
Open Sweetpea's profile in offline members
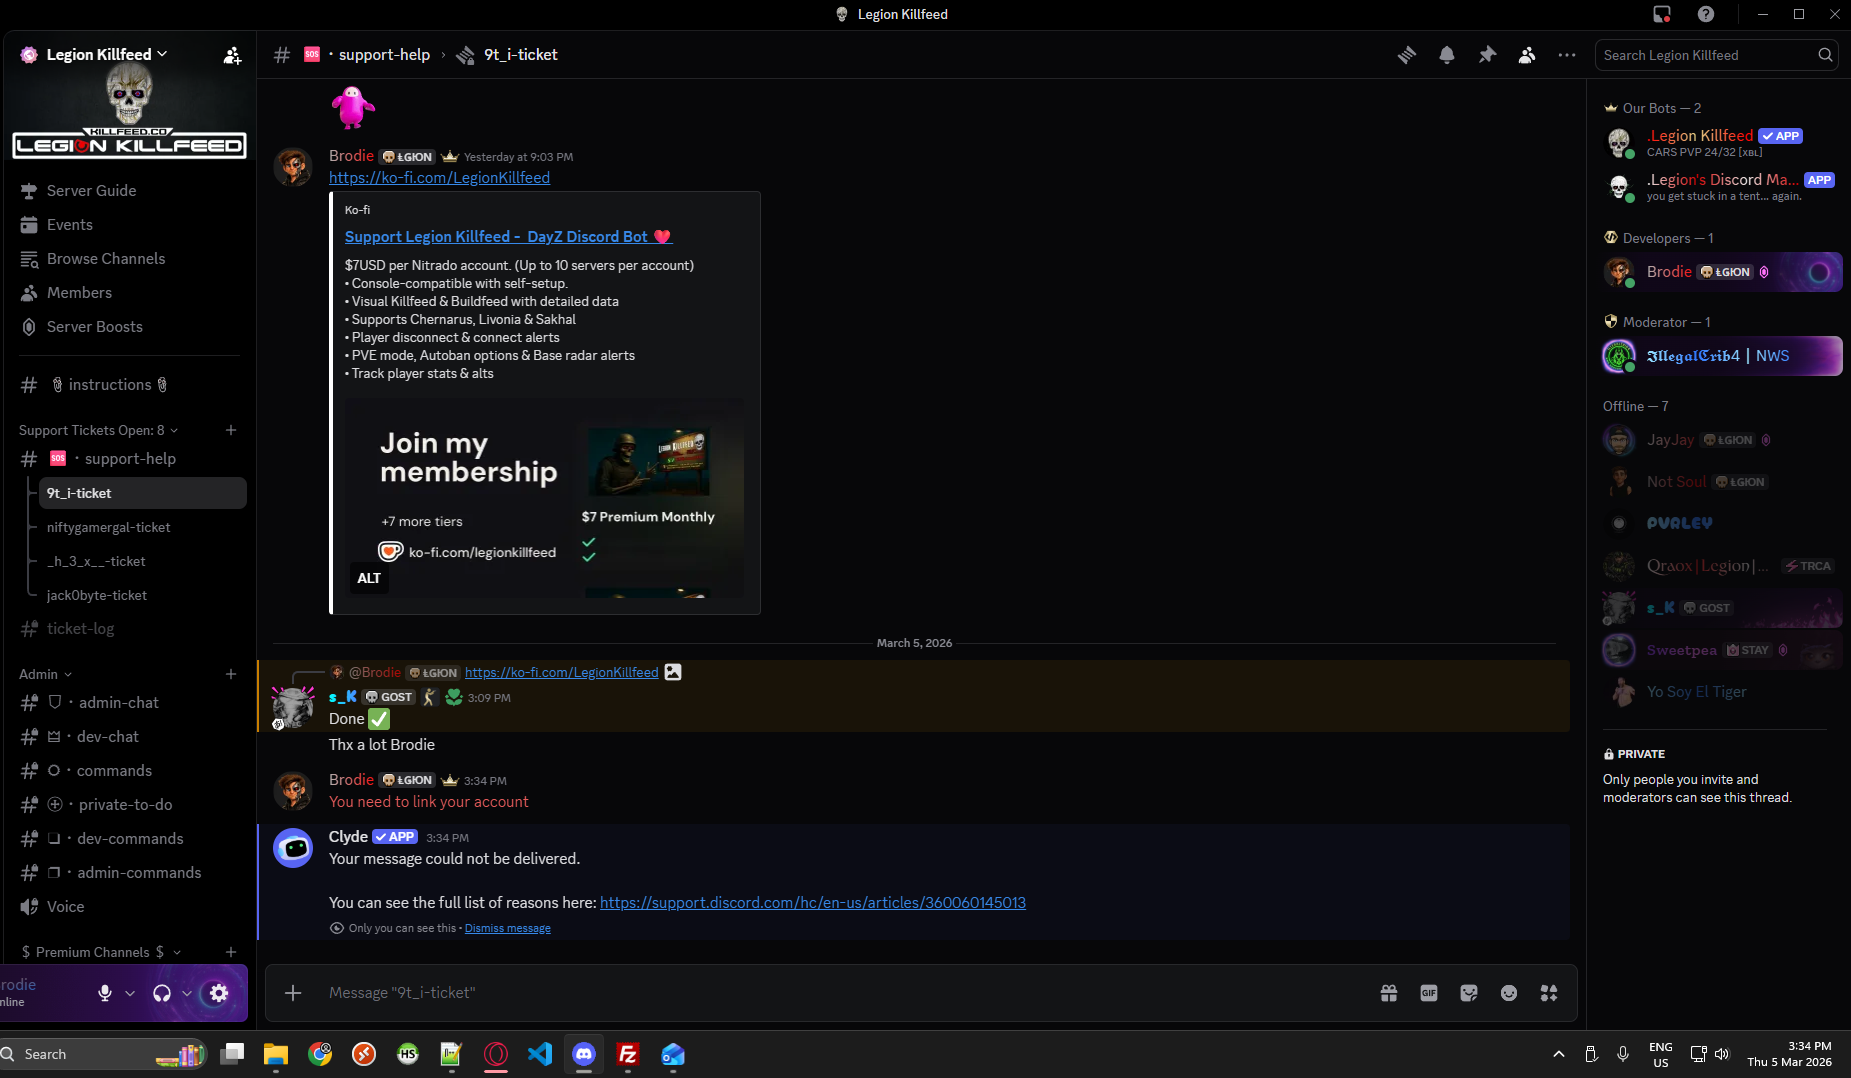1722,650
